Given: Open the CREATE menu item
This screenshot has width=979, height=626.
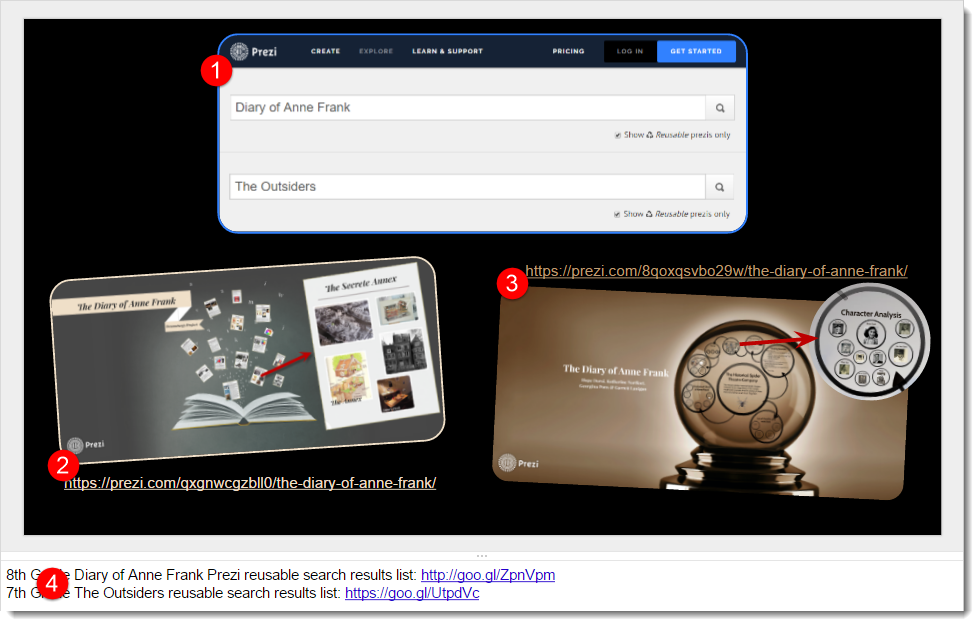Looking at the screenshot, I should coord(325,51).
